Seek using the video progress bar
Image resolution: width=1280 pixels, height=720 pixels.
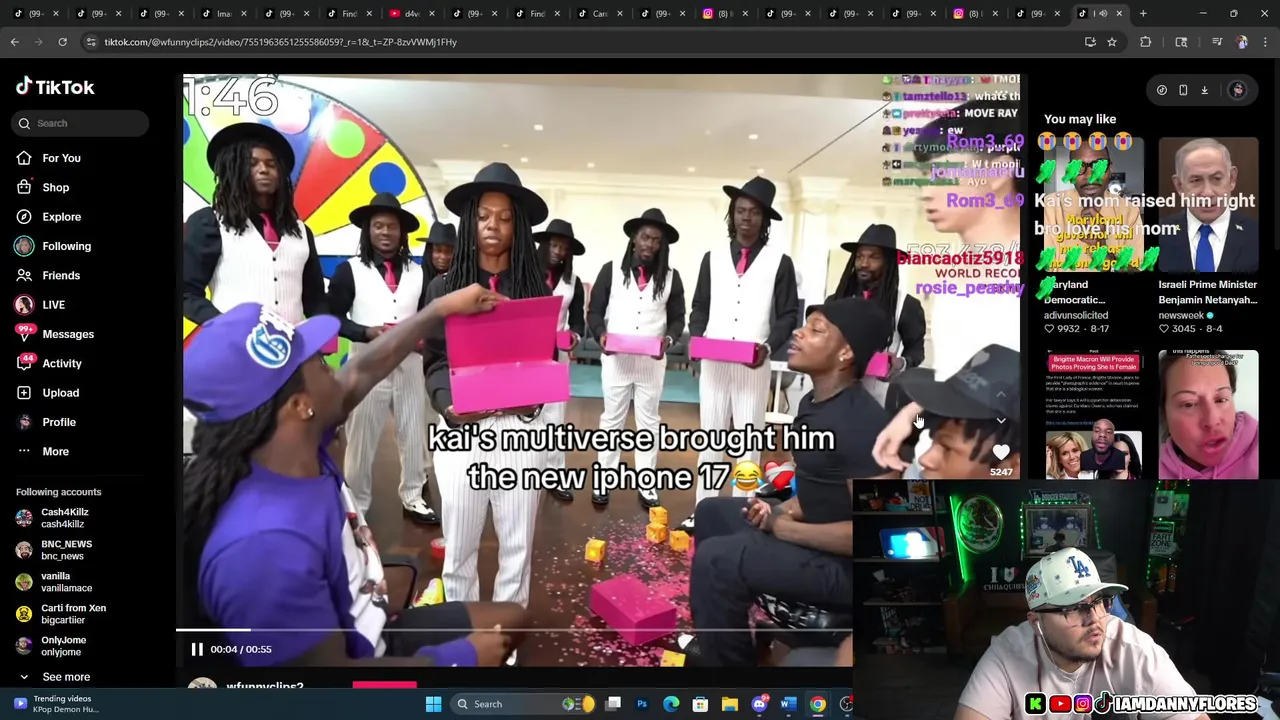[x=514, y=630]
